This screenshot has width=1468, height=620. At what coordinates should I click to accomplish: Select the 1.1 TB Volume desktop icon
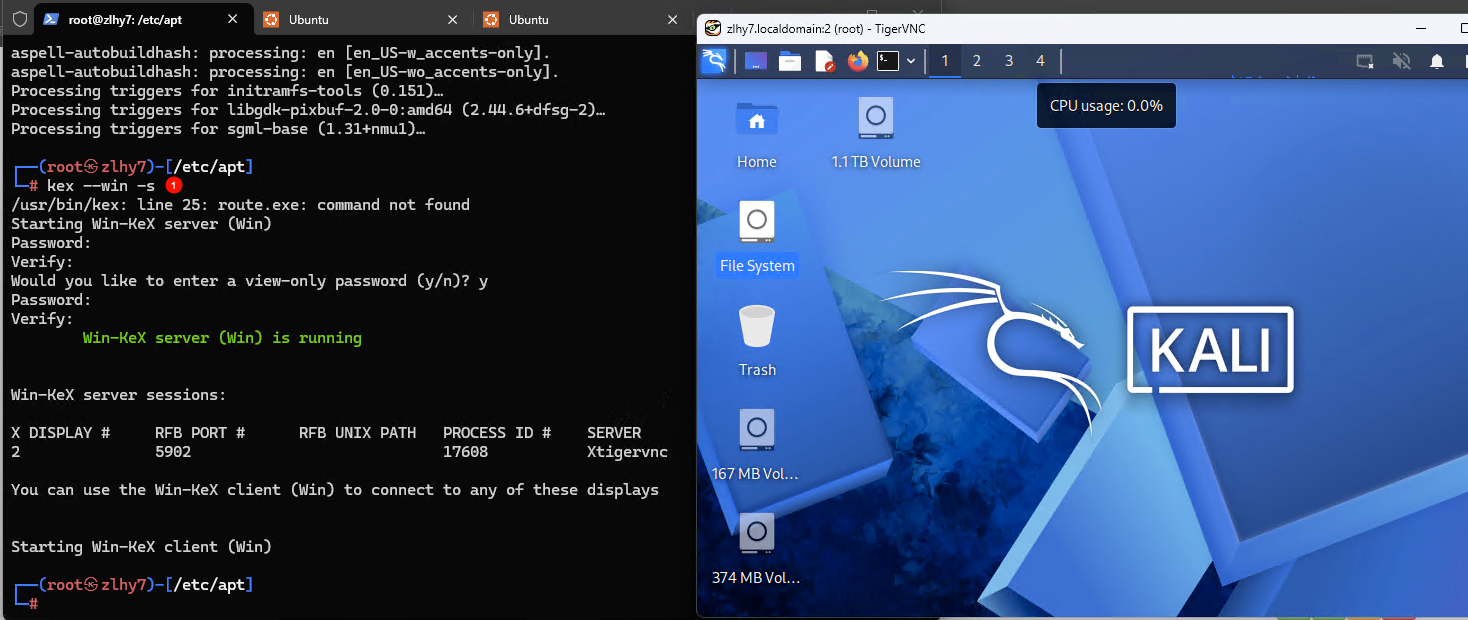pyautogui.click(x=876, y=134)
